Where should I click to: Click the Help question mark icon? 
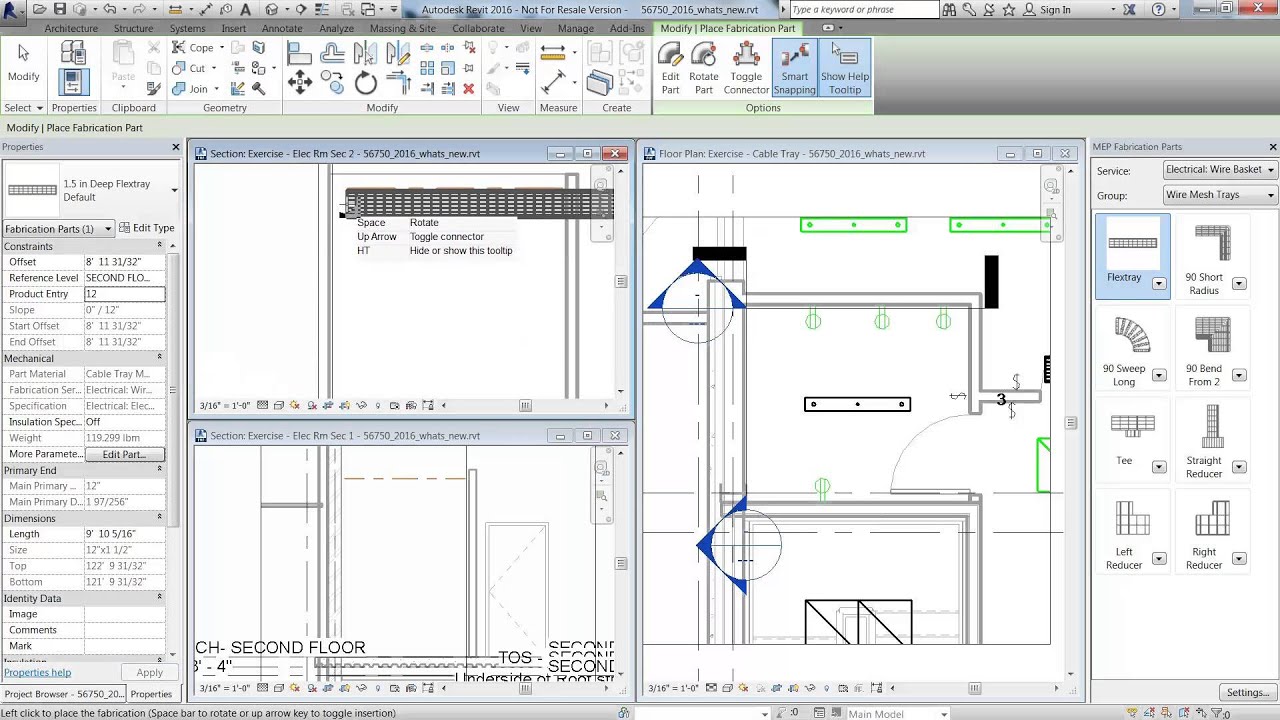pos(1159,10)
